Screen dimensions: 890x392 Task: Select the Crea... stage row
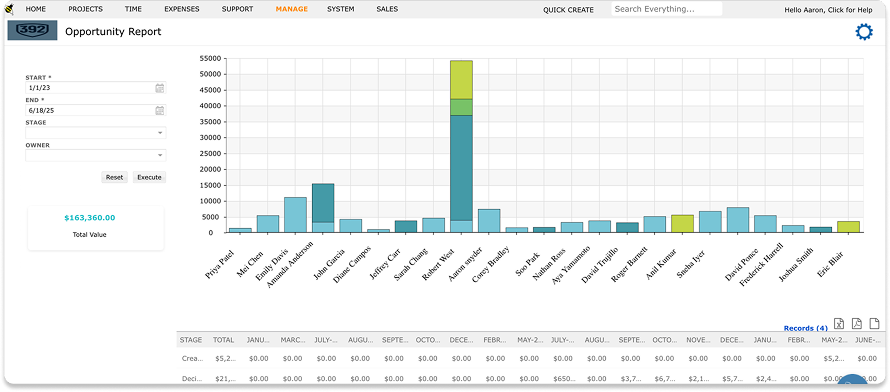coord(531,359)
